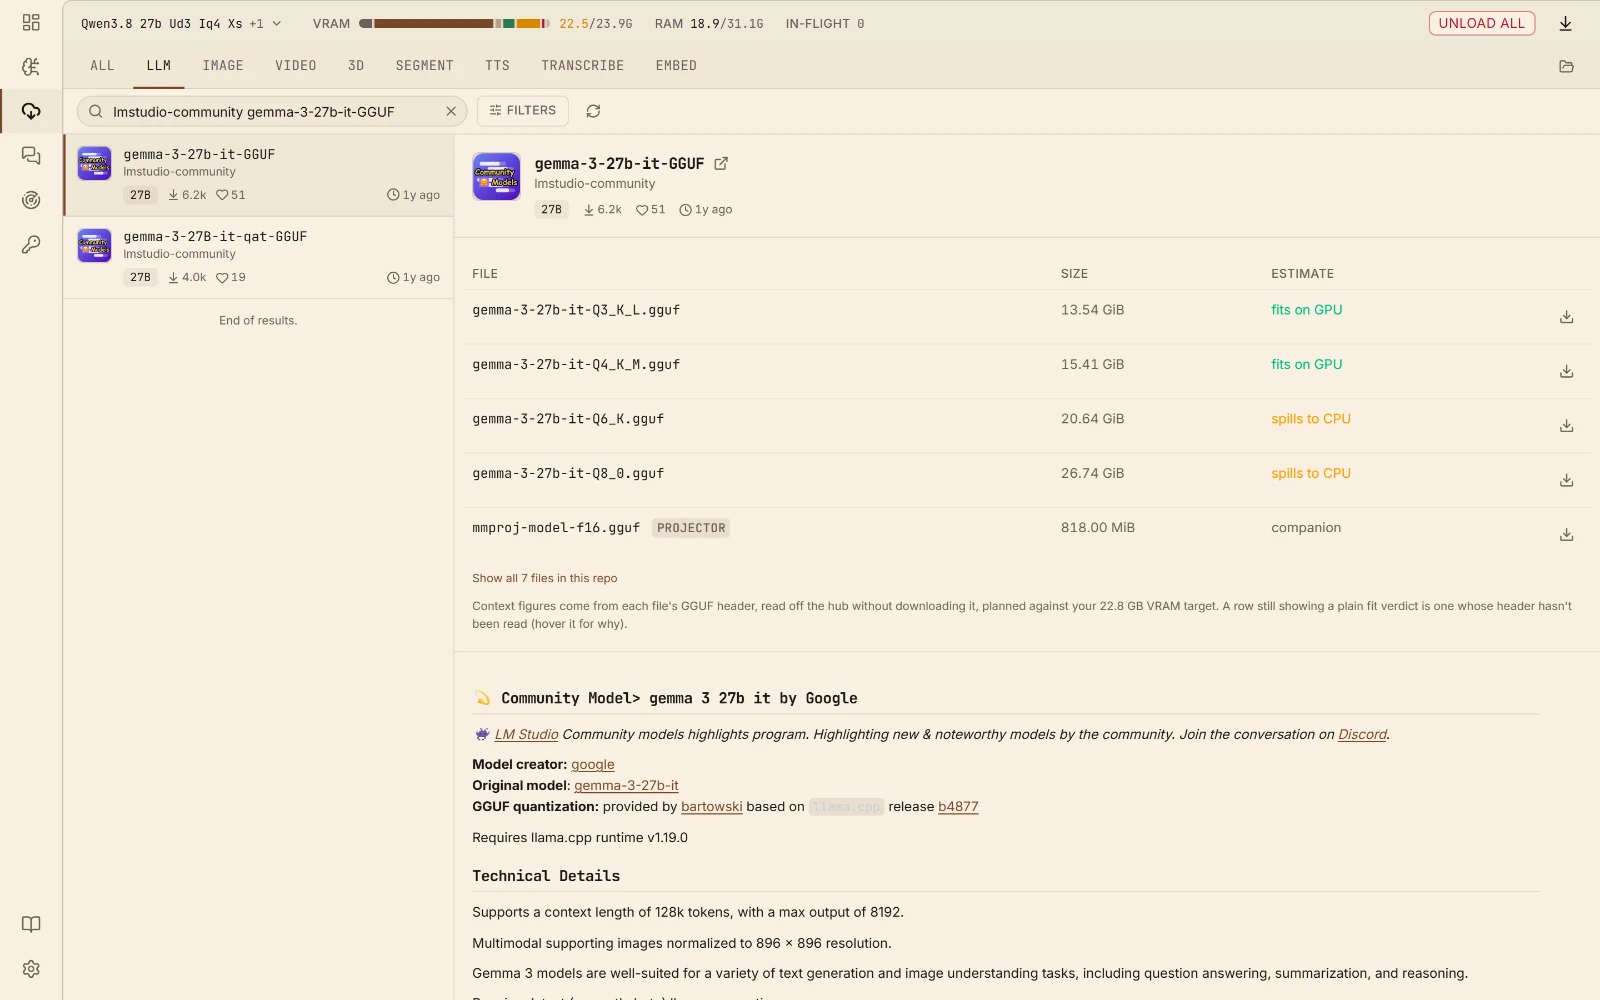Focus the model search input field
The image size is (1600, 1000).
point(272,111)
